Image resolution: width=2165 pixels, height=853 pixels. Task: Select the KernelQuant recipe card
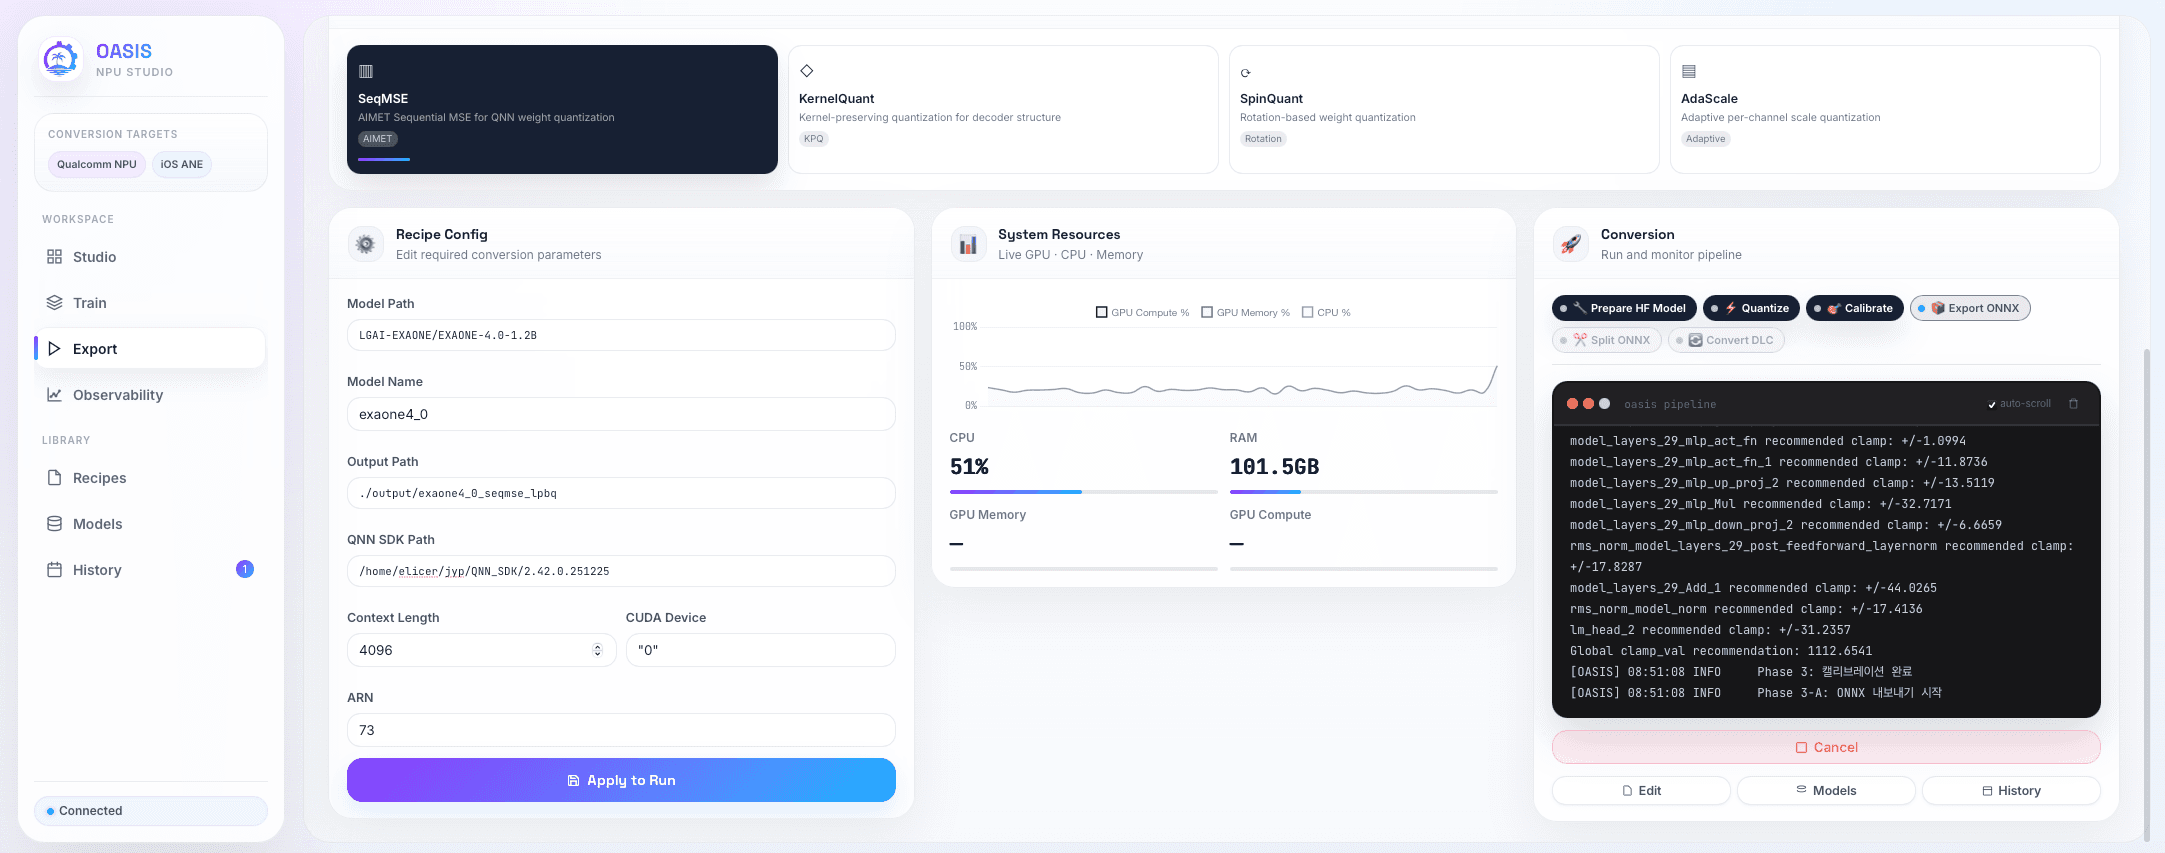pyautogui.click(x=1003, y=109)
